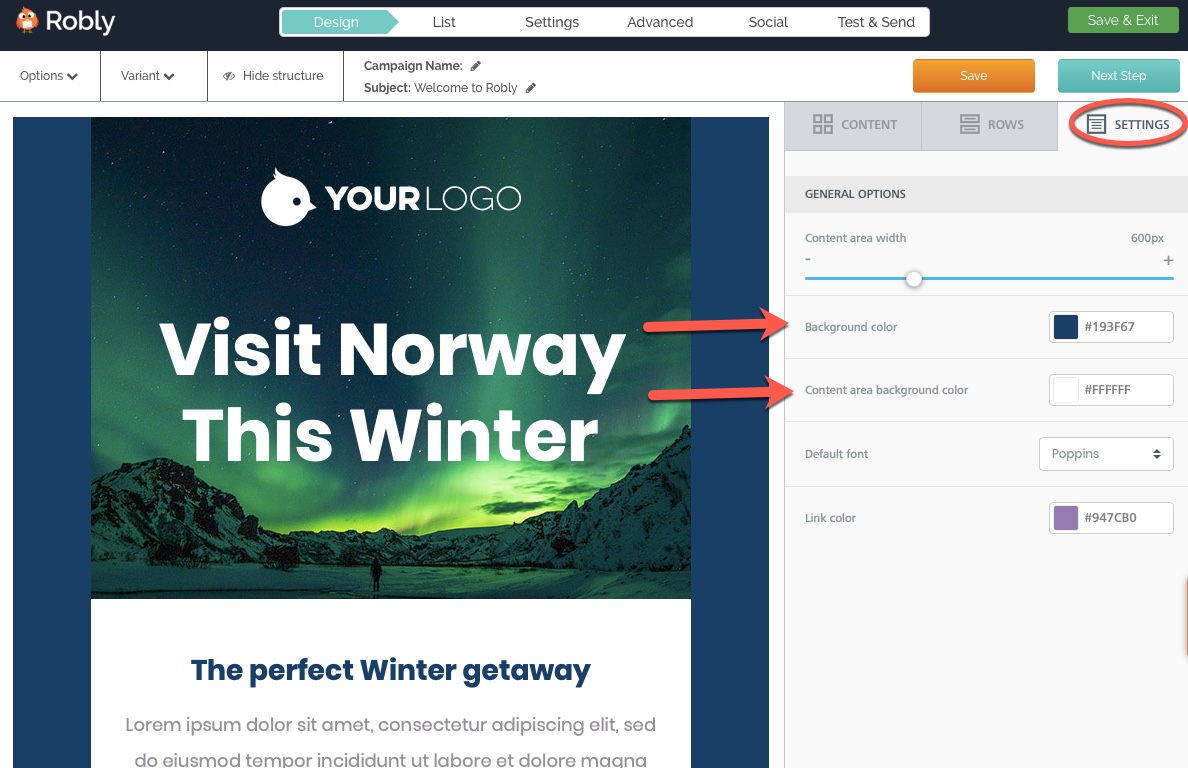The image size is (1188, 768).
Task: Click the Next Step button
Action: (1118, 76)
